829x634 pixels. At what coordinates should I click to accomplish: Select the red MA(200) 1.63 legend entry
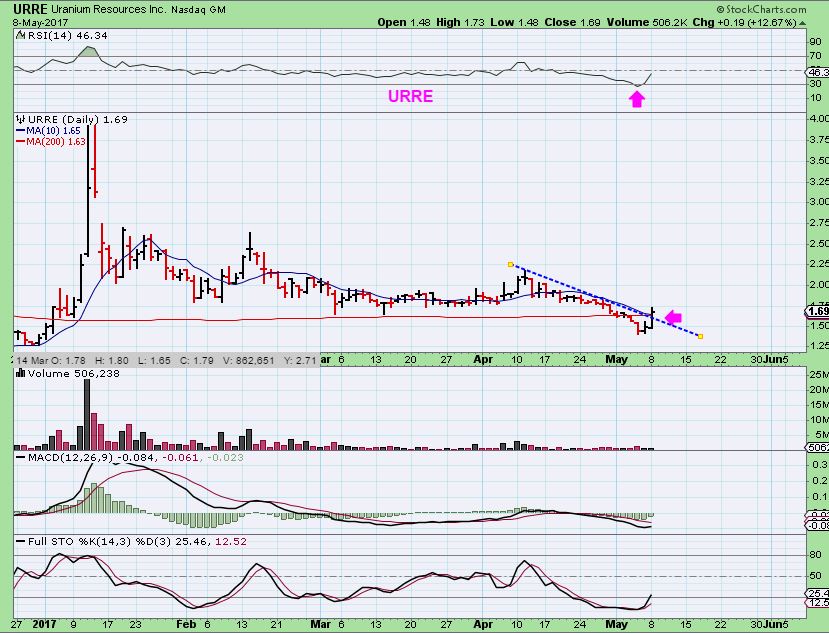coord(51,141)
